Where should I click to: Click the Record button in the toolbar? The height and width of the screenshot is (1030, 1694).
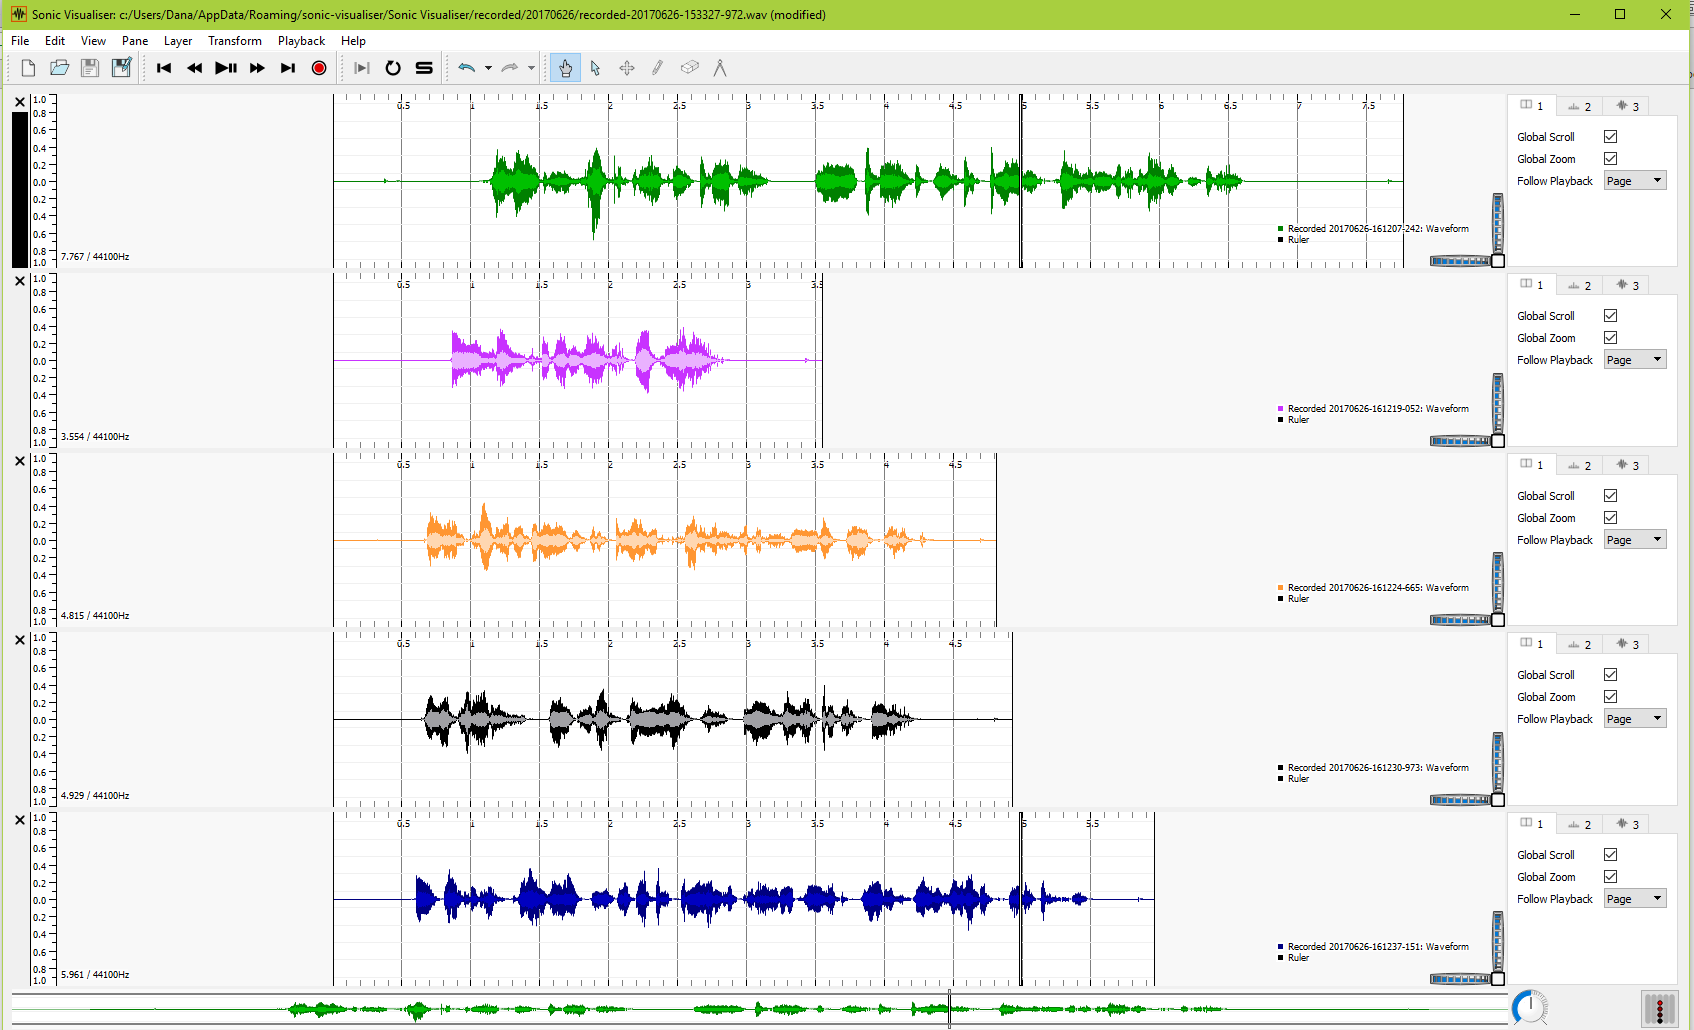tap(319, 68)
